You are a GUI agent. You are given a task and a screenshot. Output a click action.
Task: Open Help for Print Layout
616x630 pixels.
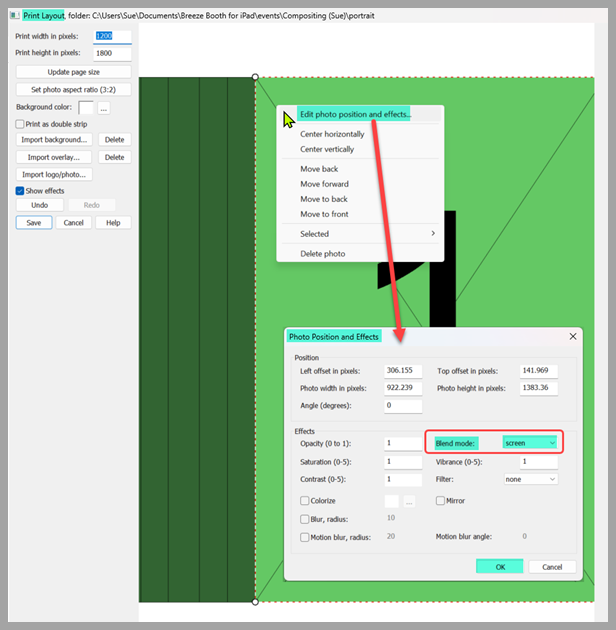[113, 223]
